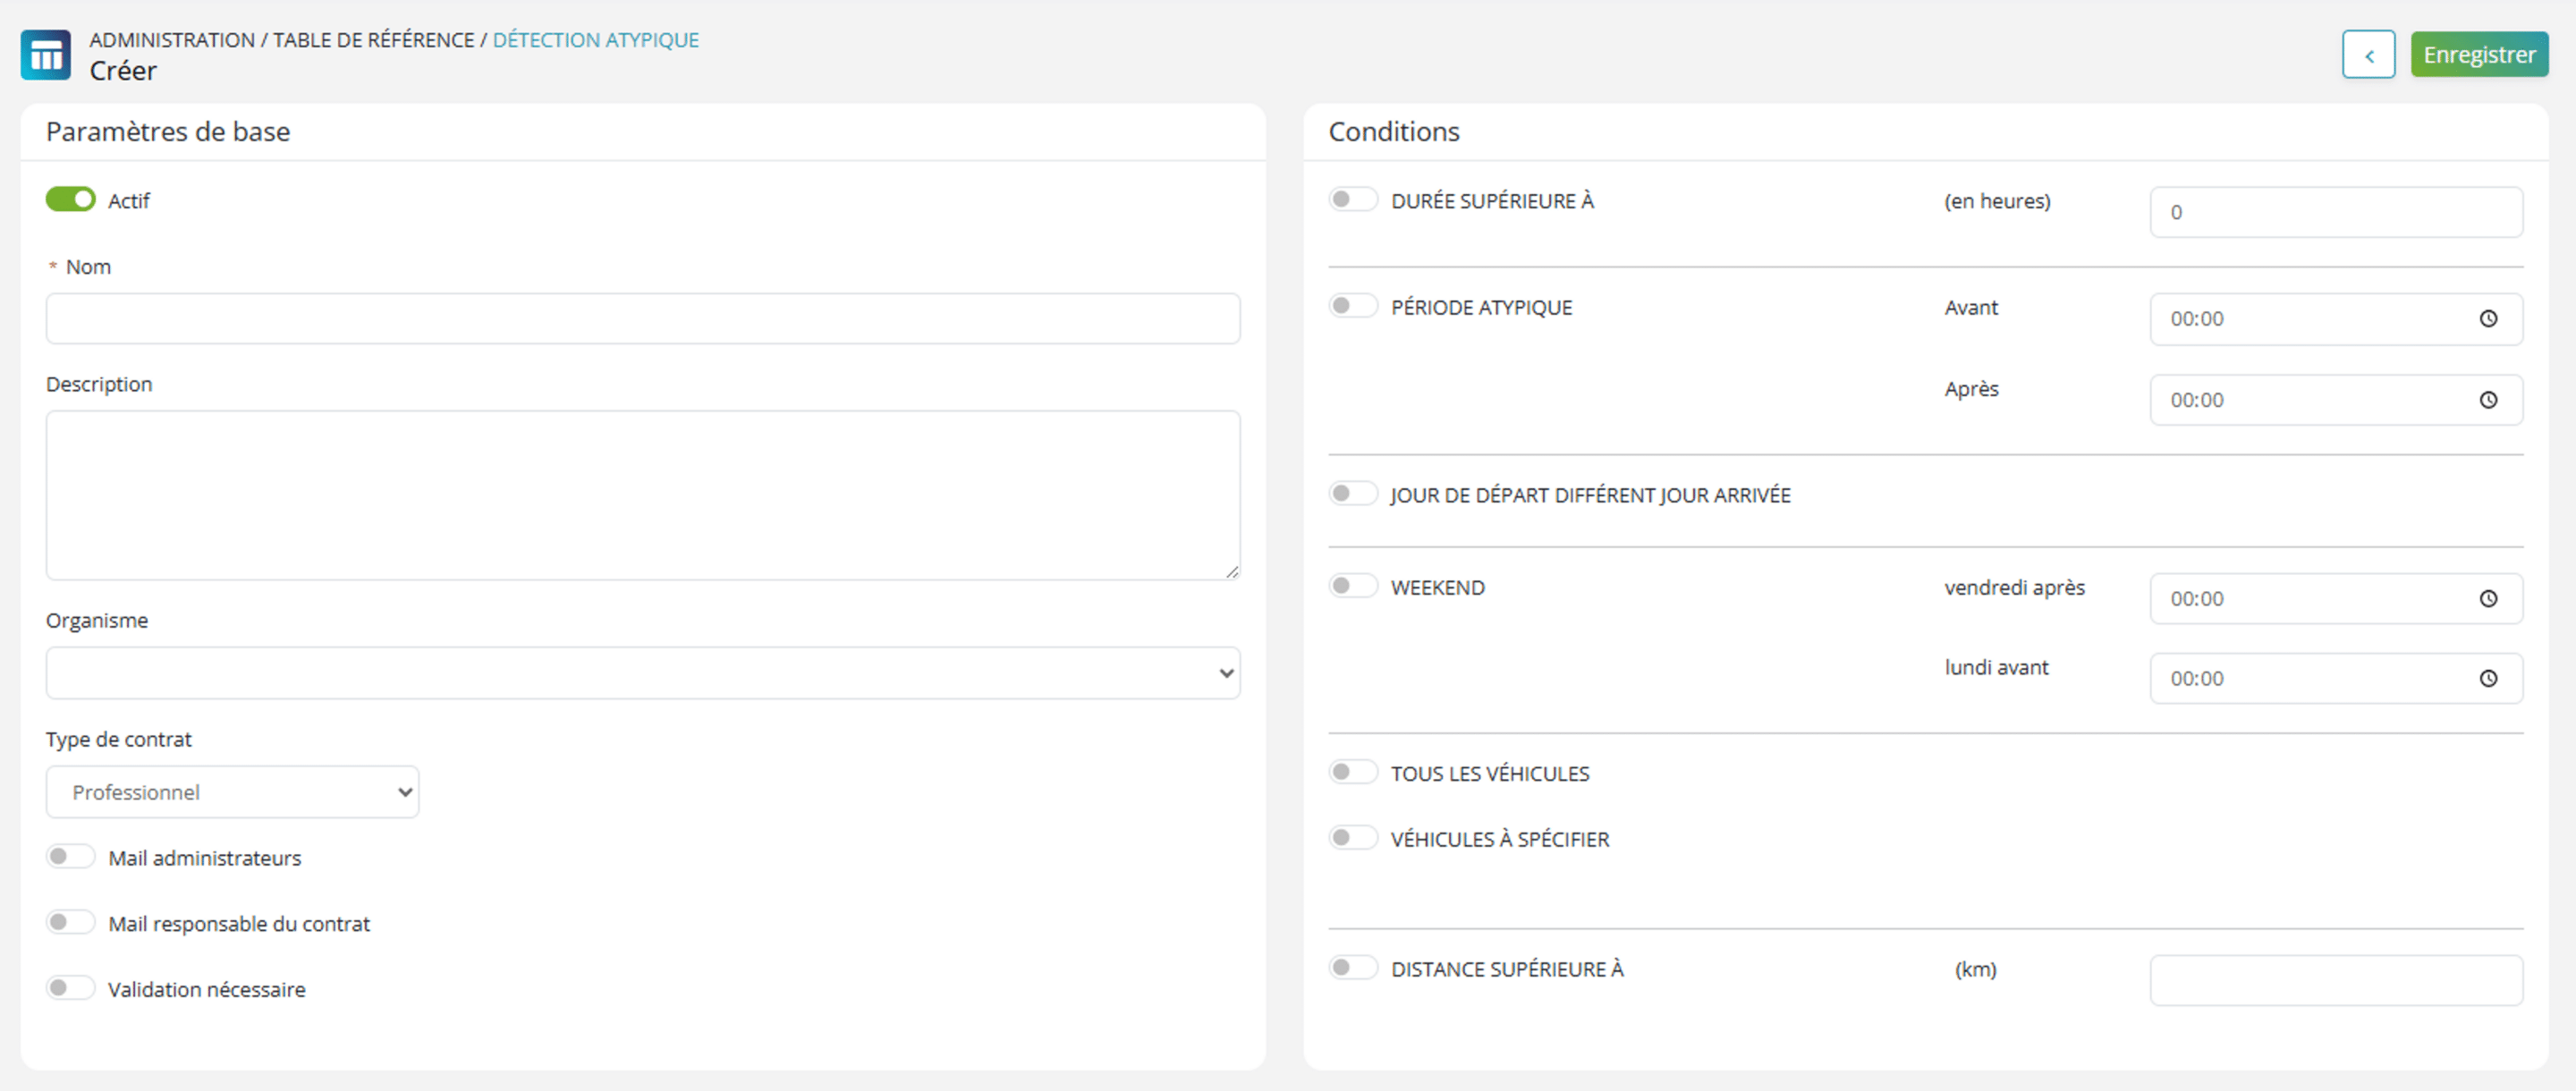Open clock picker for vendredi après time
The height and width of the screenshot is (1091, 2576).
pos(2488,599)
